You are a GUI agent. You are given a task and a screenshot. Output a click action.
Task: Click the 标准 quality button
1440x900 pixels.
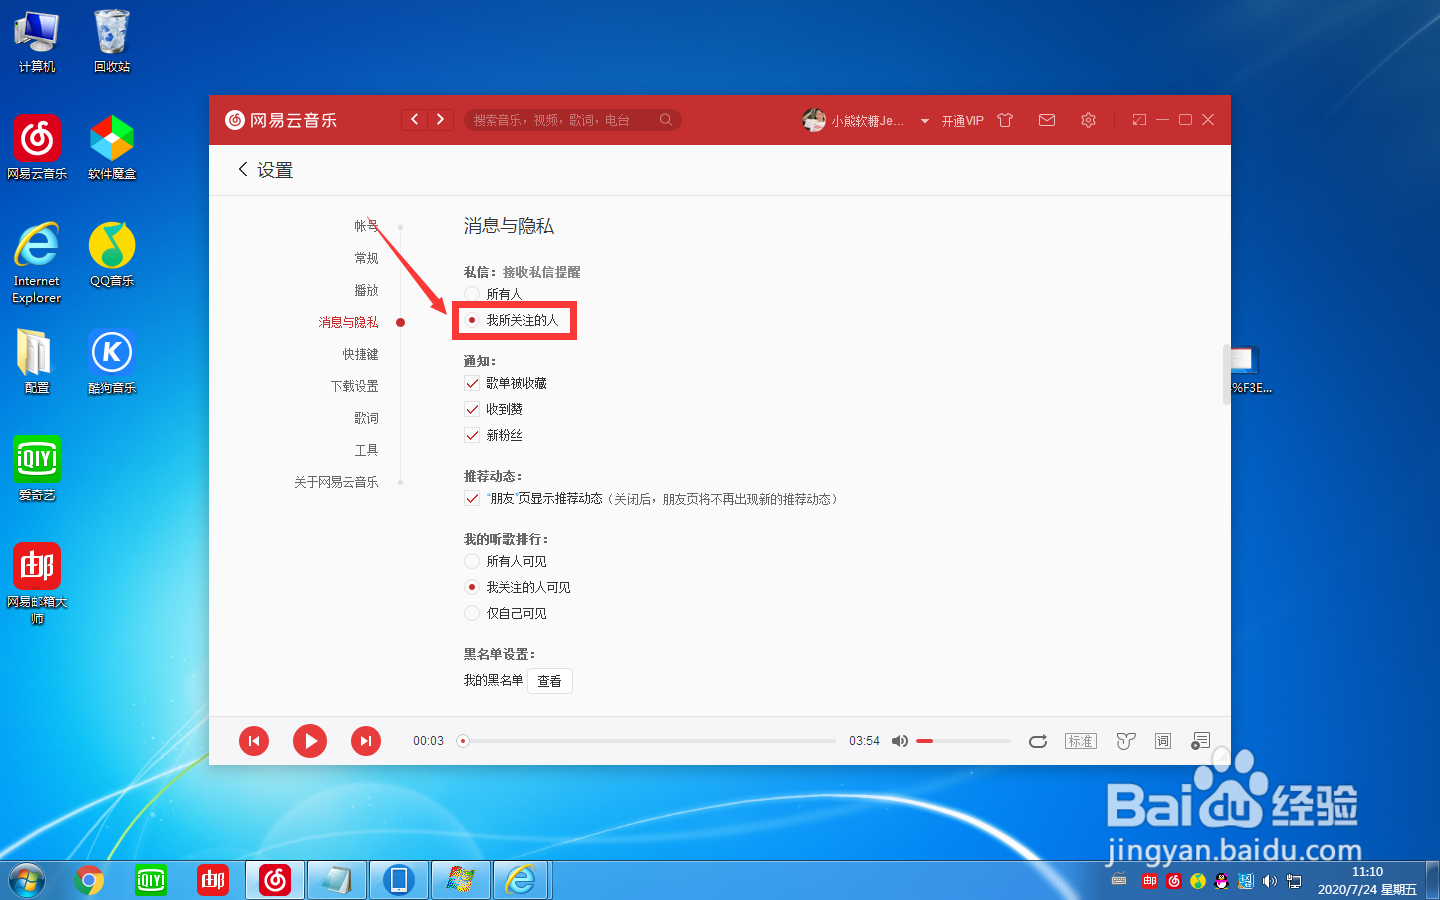pos(1081,741)
